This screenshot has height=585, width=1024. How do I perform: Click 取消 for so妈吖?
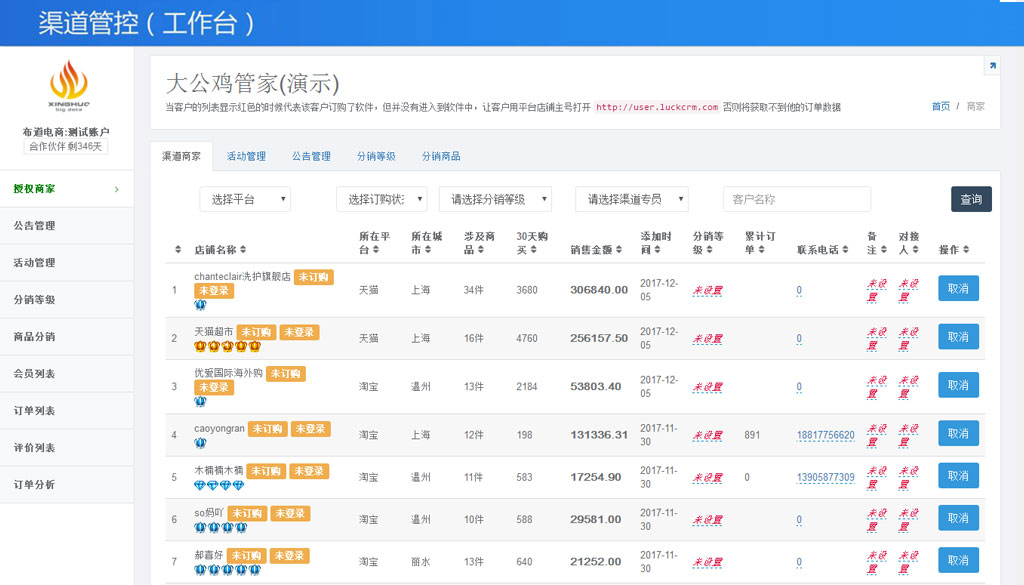click(958, 518)
